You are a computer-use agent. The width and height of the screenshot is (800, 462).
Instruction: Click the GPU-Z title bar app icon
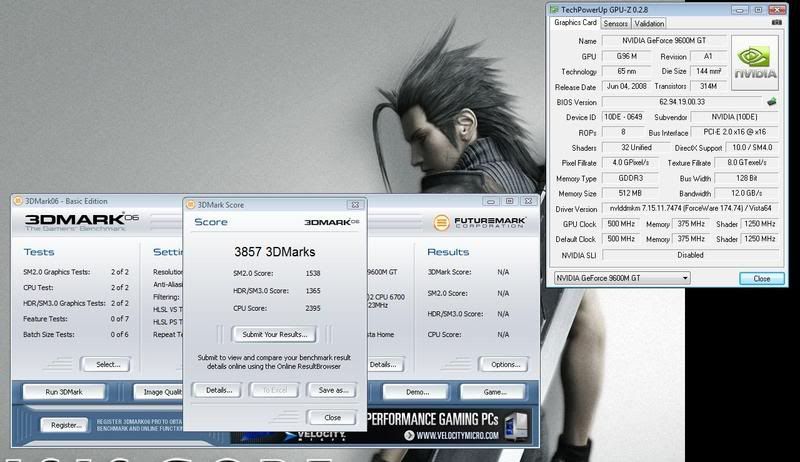point(554,10)
